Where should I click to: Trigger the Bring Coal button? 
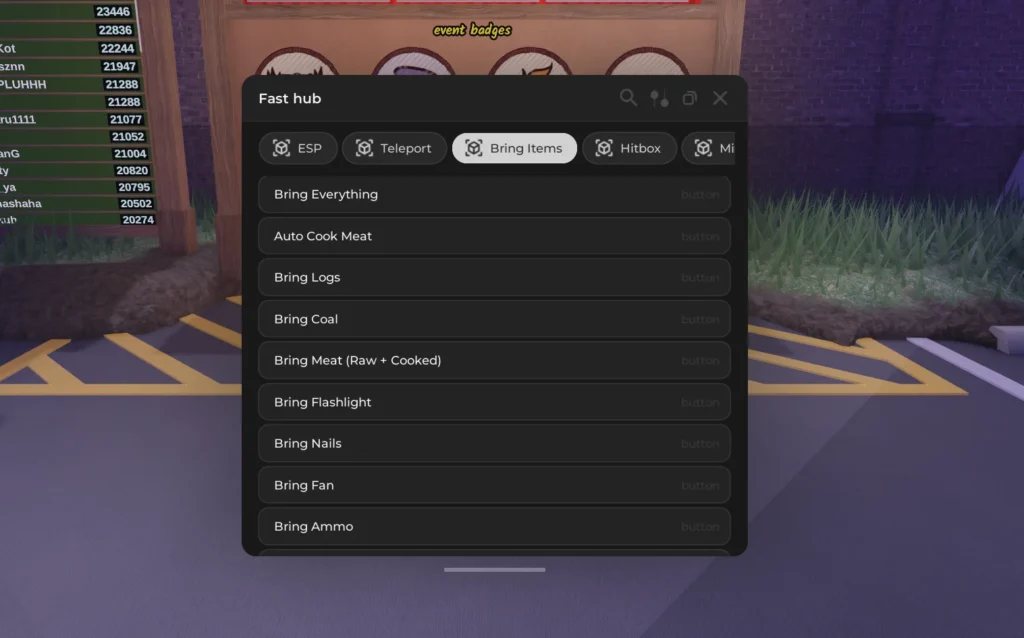(x=494, y=319)
